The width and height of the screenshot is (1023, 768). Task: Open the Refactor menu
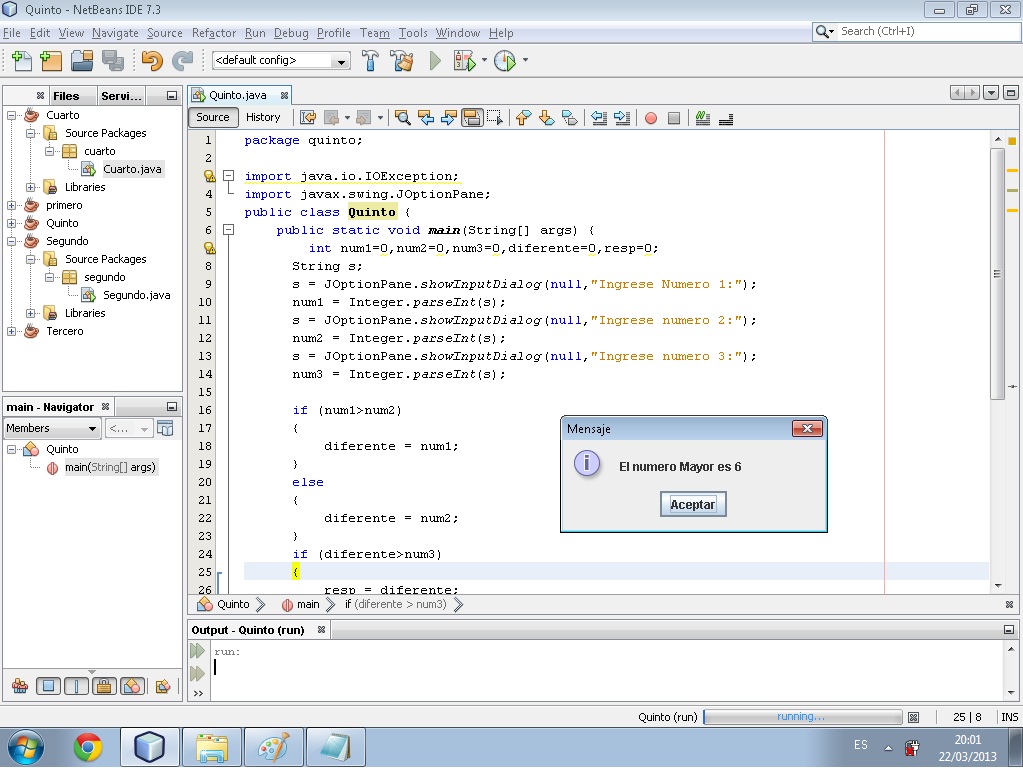pos(213,33)
